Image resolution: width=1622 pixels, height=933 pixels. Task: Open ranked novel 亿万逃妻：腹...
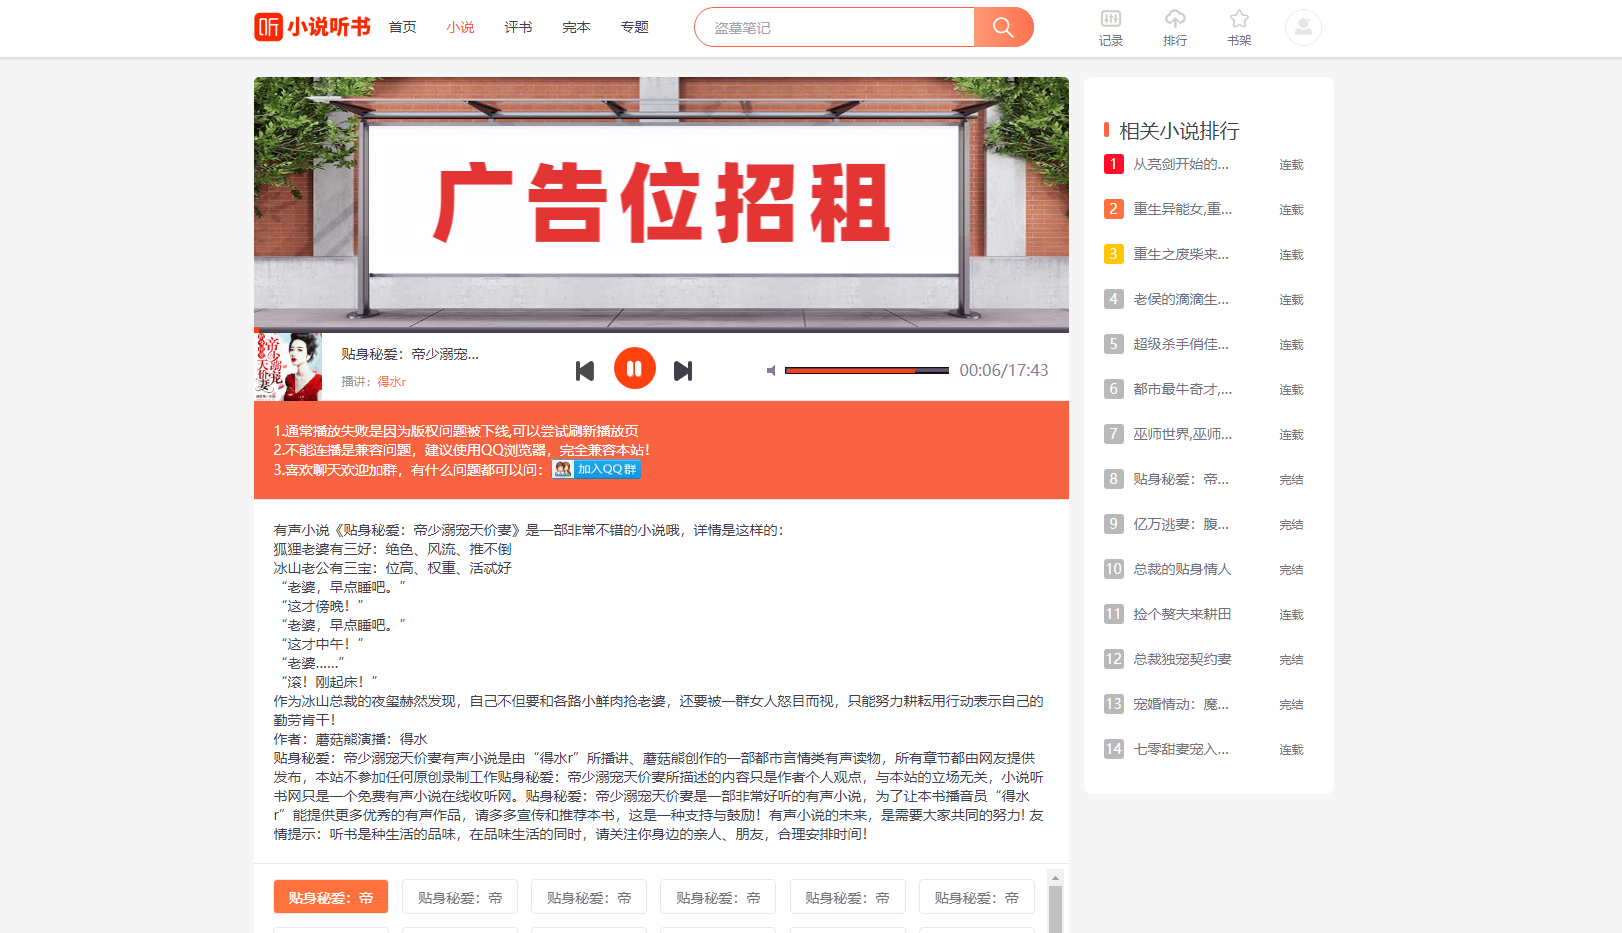1181,524
